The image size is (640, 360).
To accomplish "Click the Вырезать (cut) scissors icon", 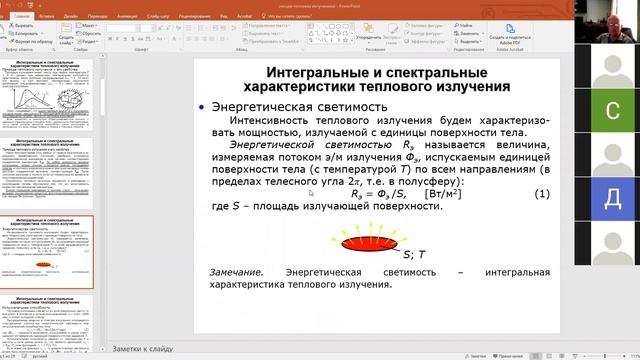I will pos(11,25).
